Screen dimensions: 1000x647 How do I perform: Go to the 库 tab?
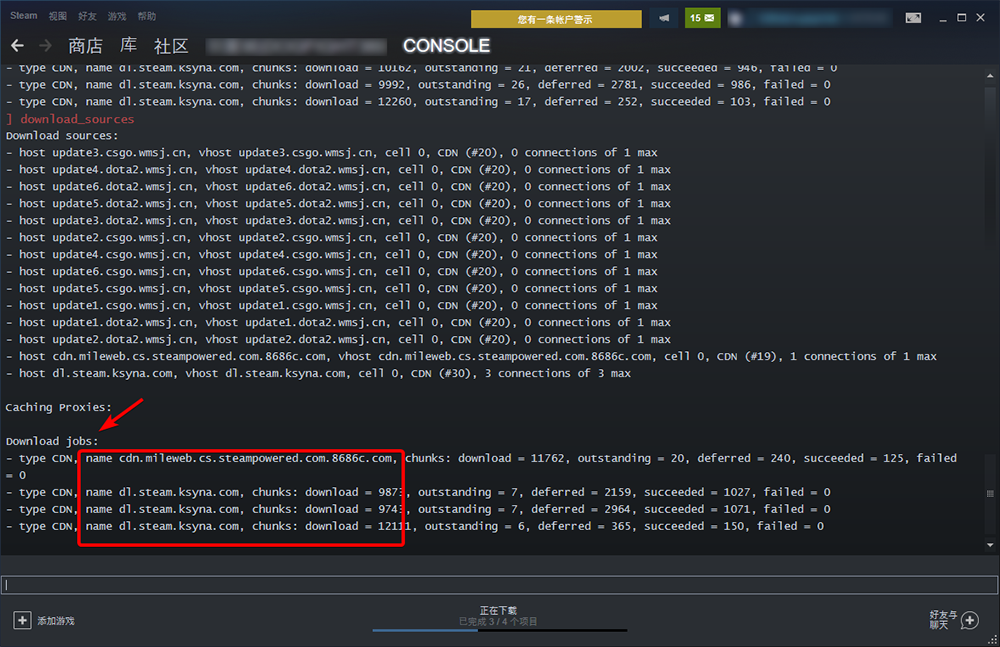coord(128,45)
